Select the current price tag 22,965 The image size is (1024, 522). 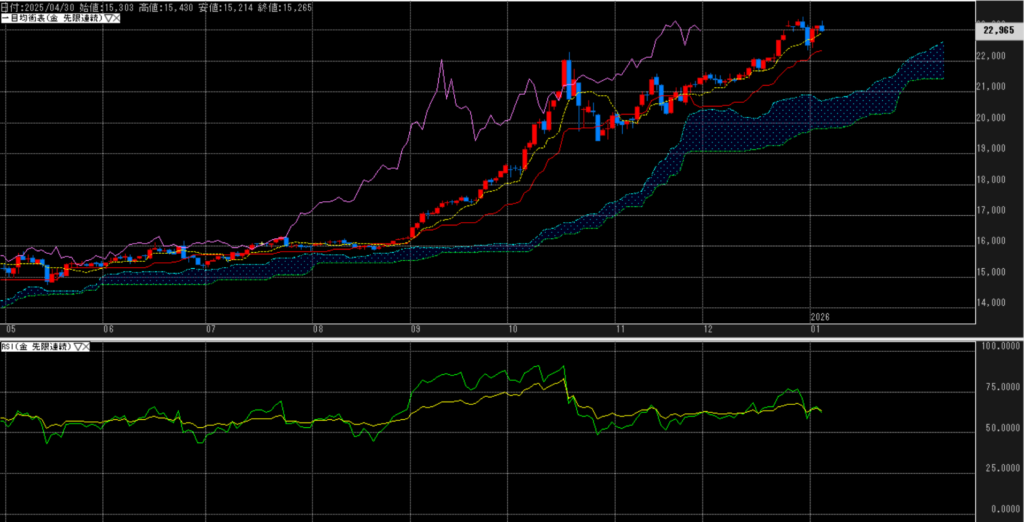pyautogui.click(x=1000, y=31)
